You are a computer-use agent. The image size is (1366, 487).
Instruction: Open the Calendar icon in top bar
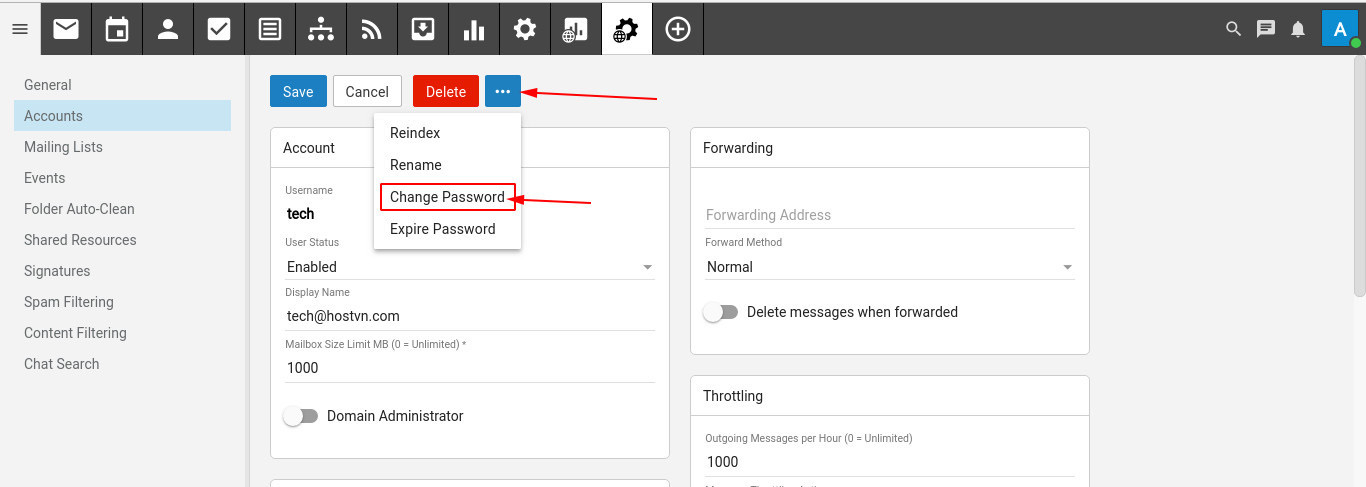[x=117, y=29]
